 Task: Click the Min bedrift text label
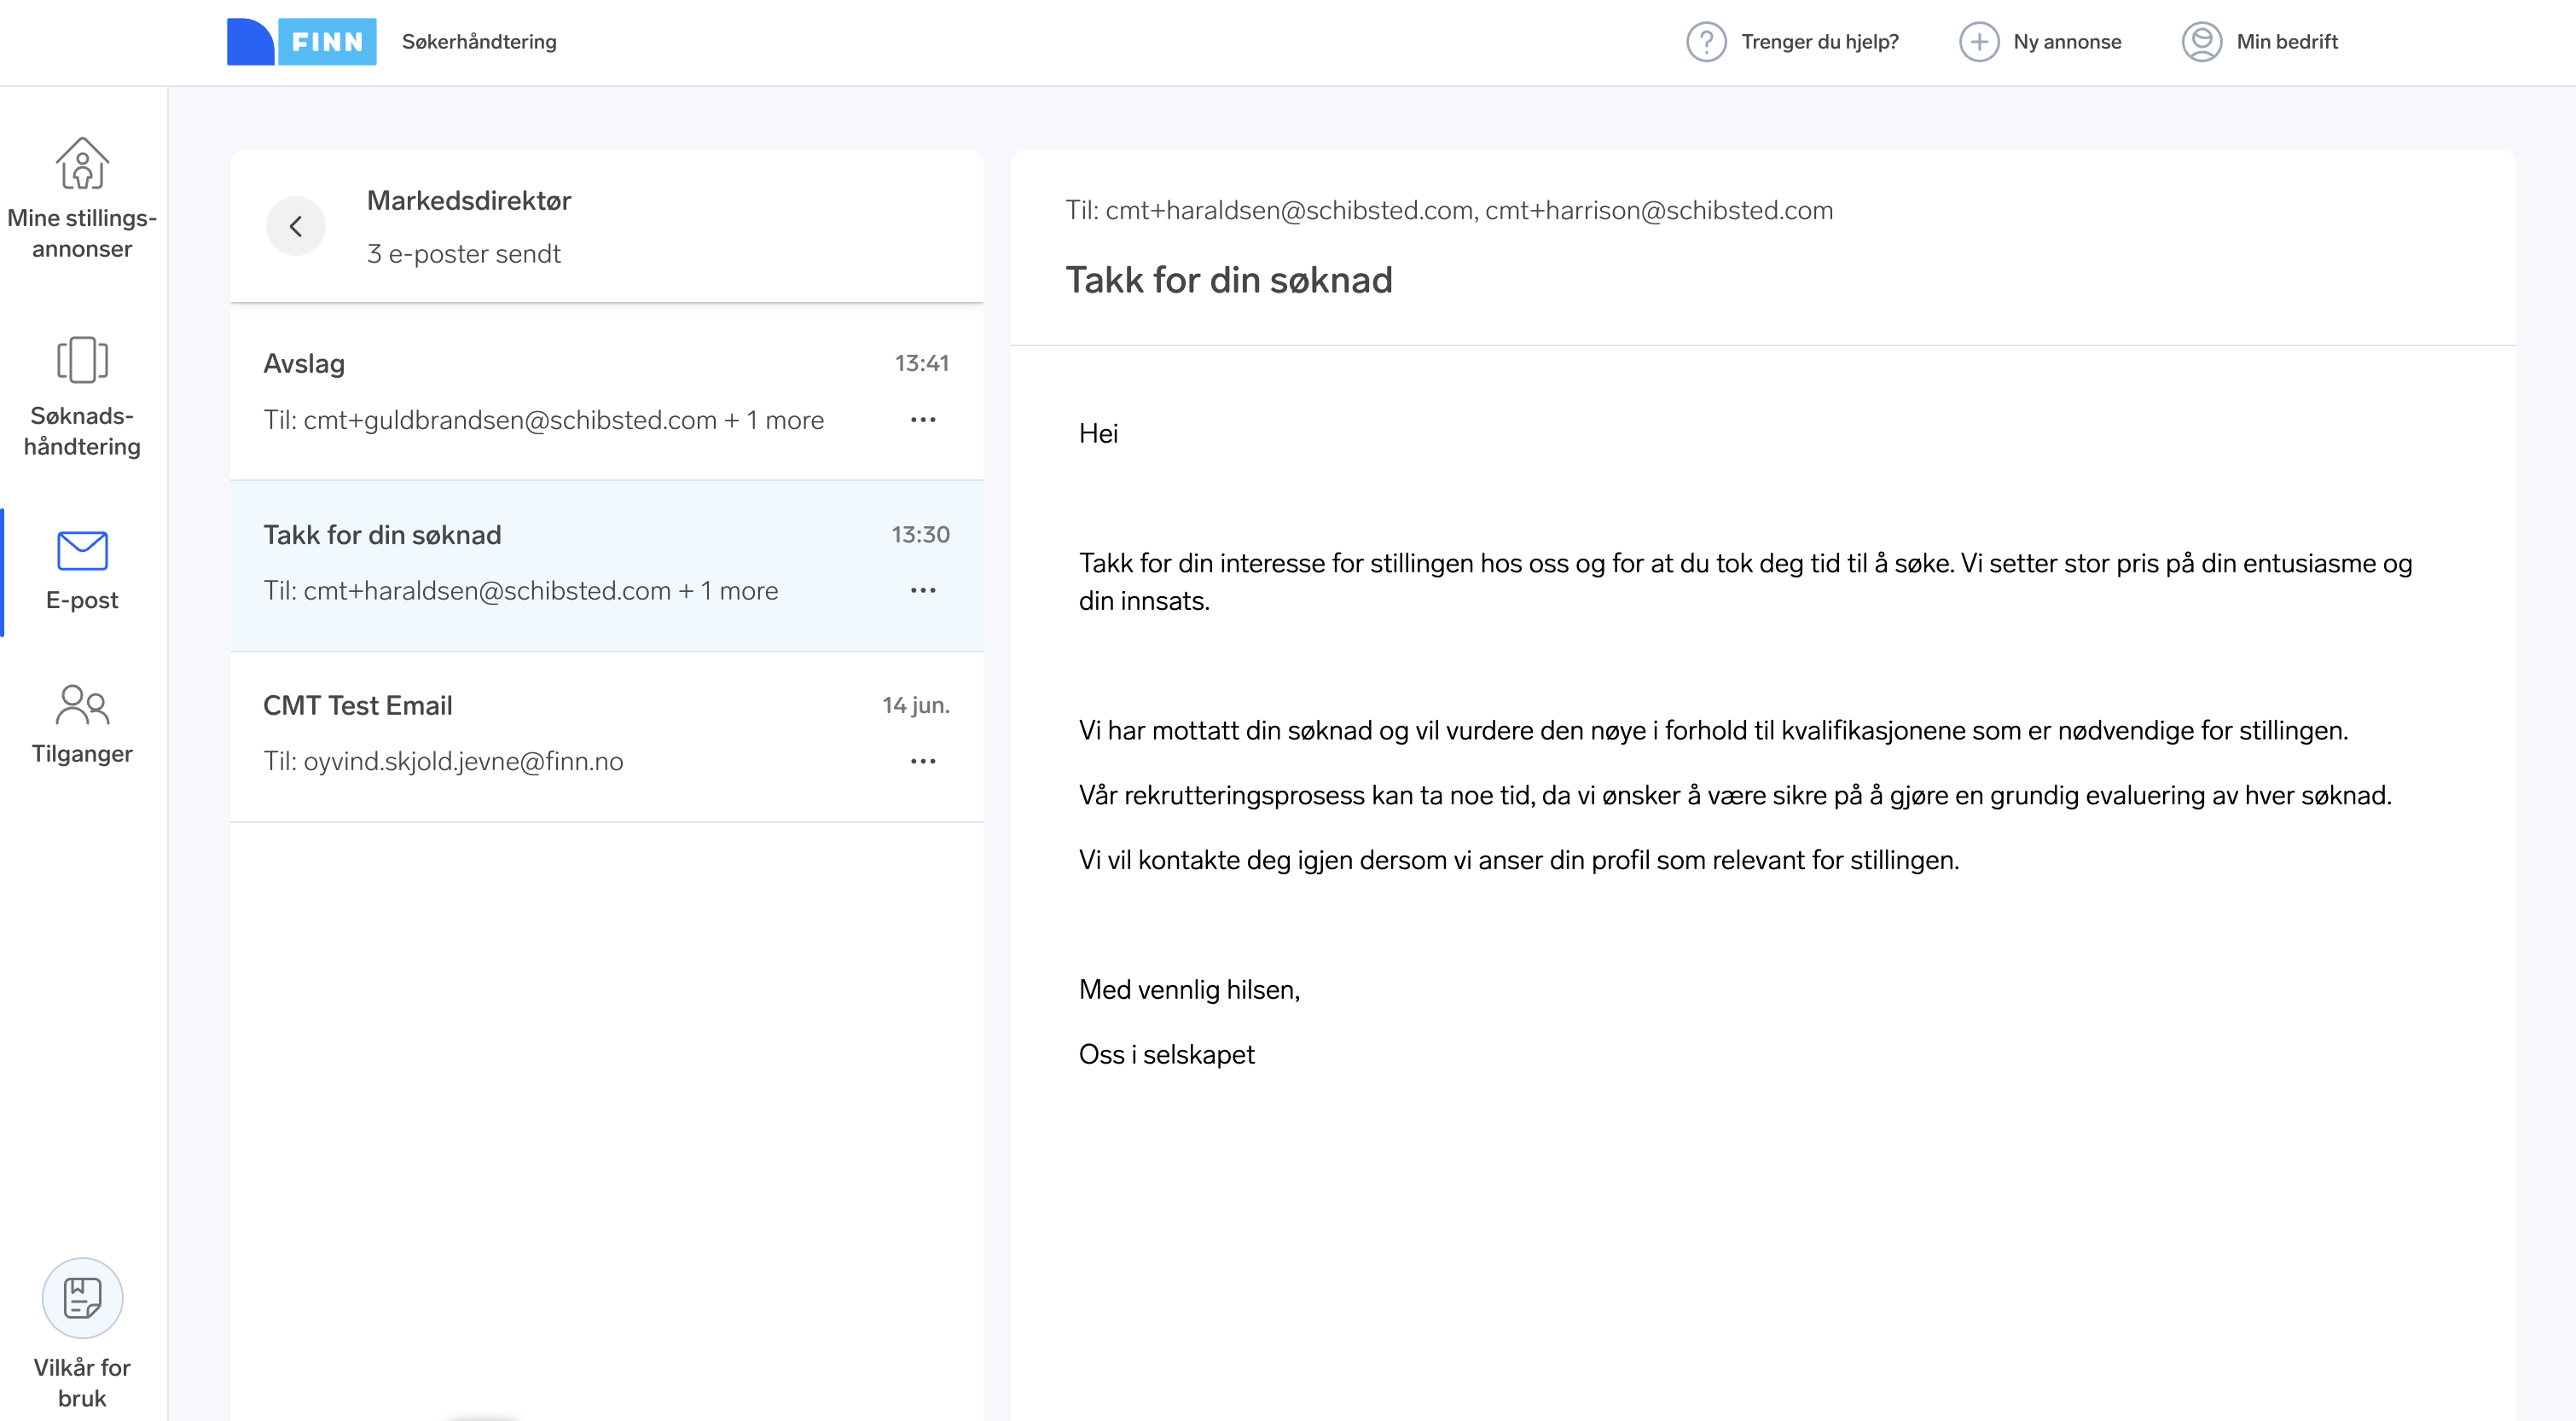[x=2286, y=42]
